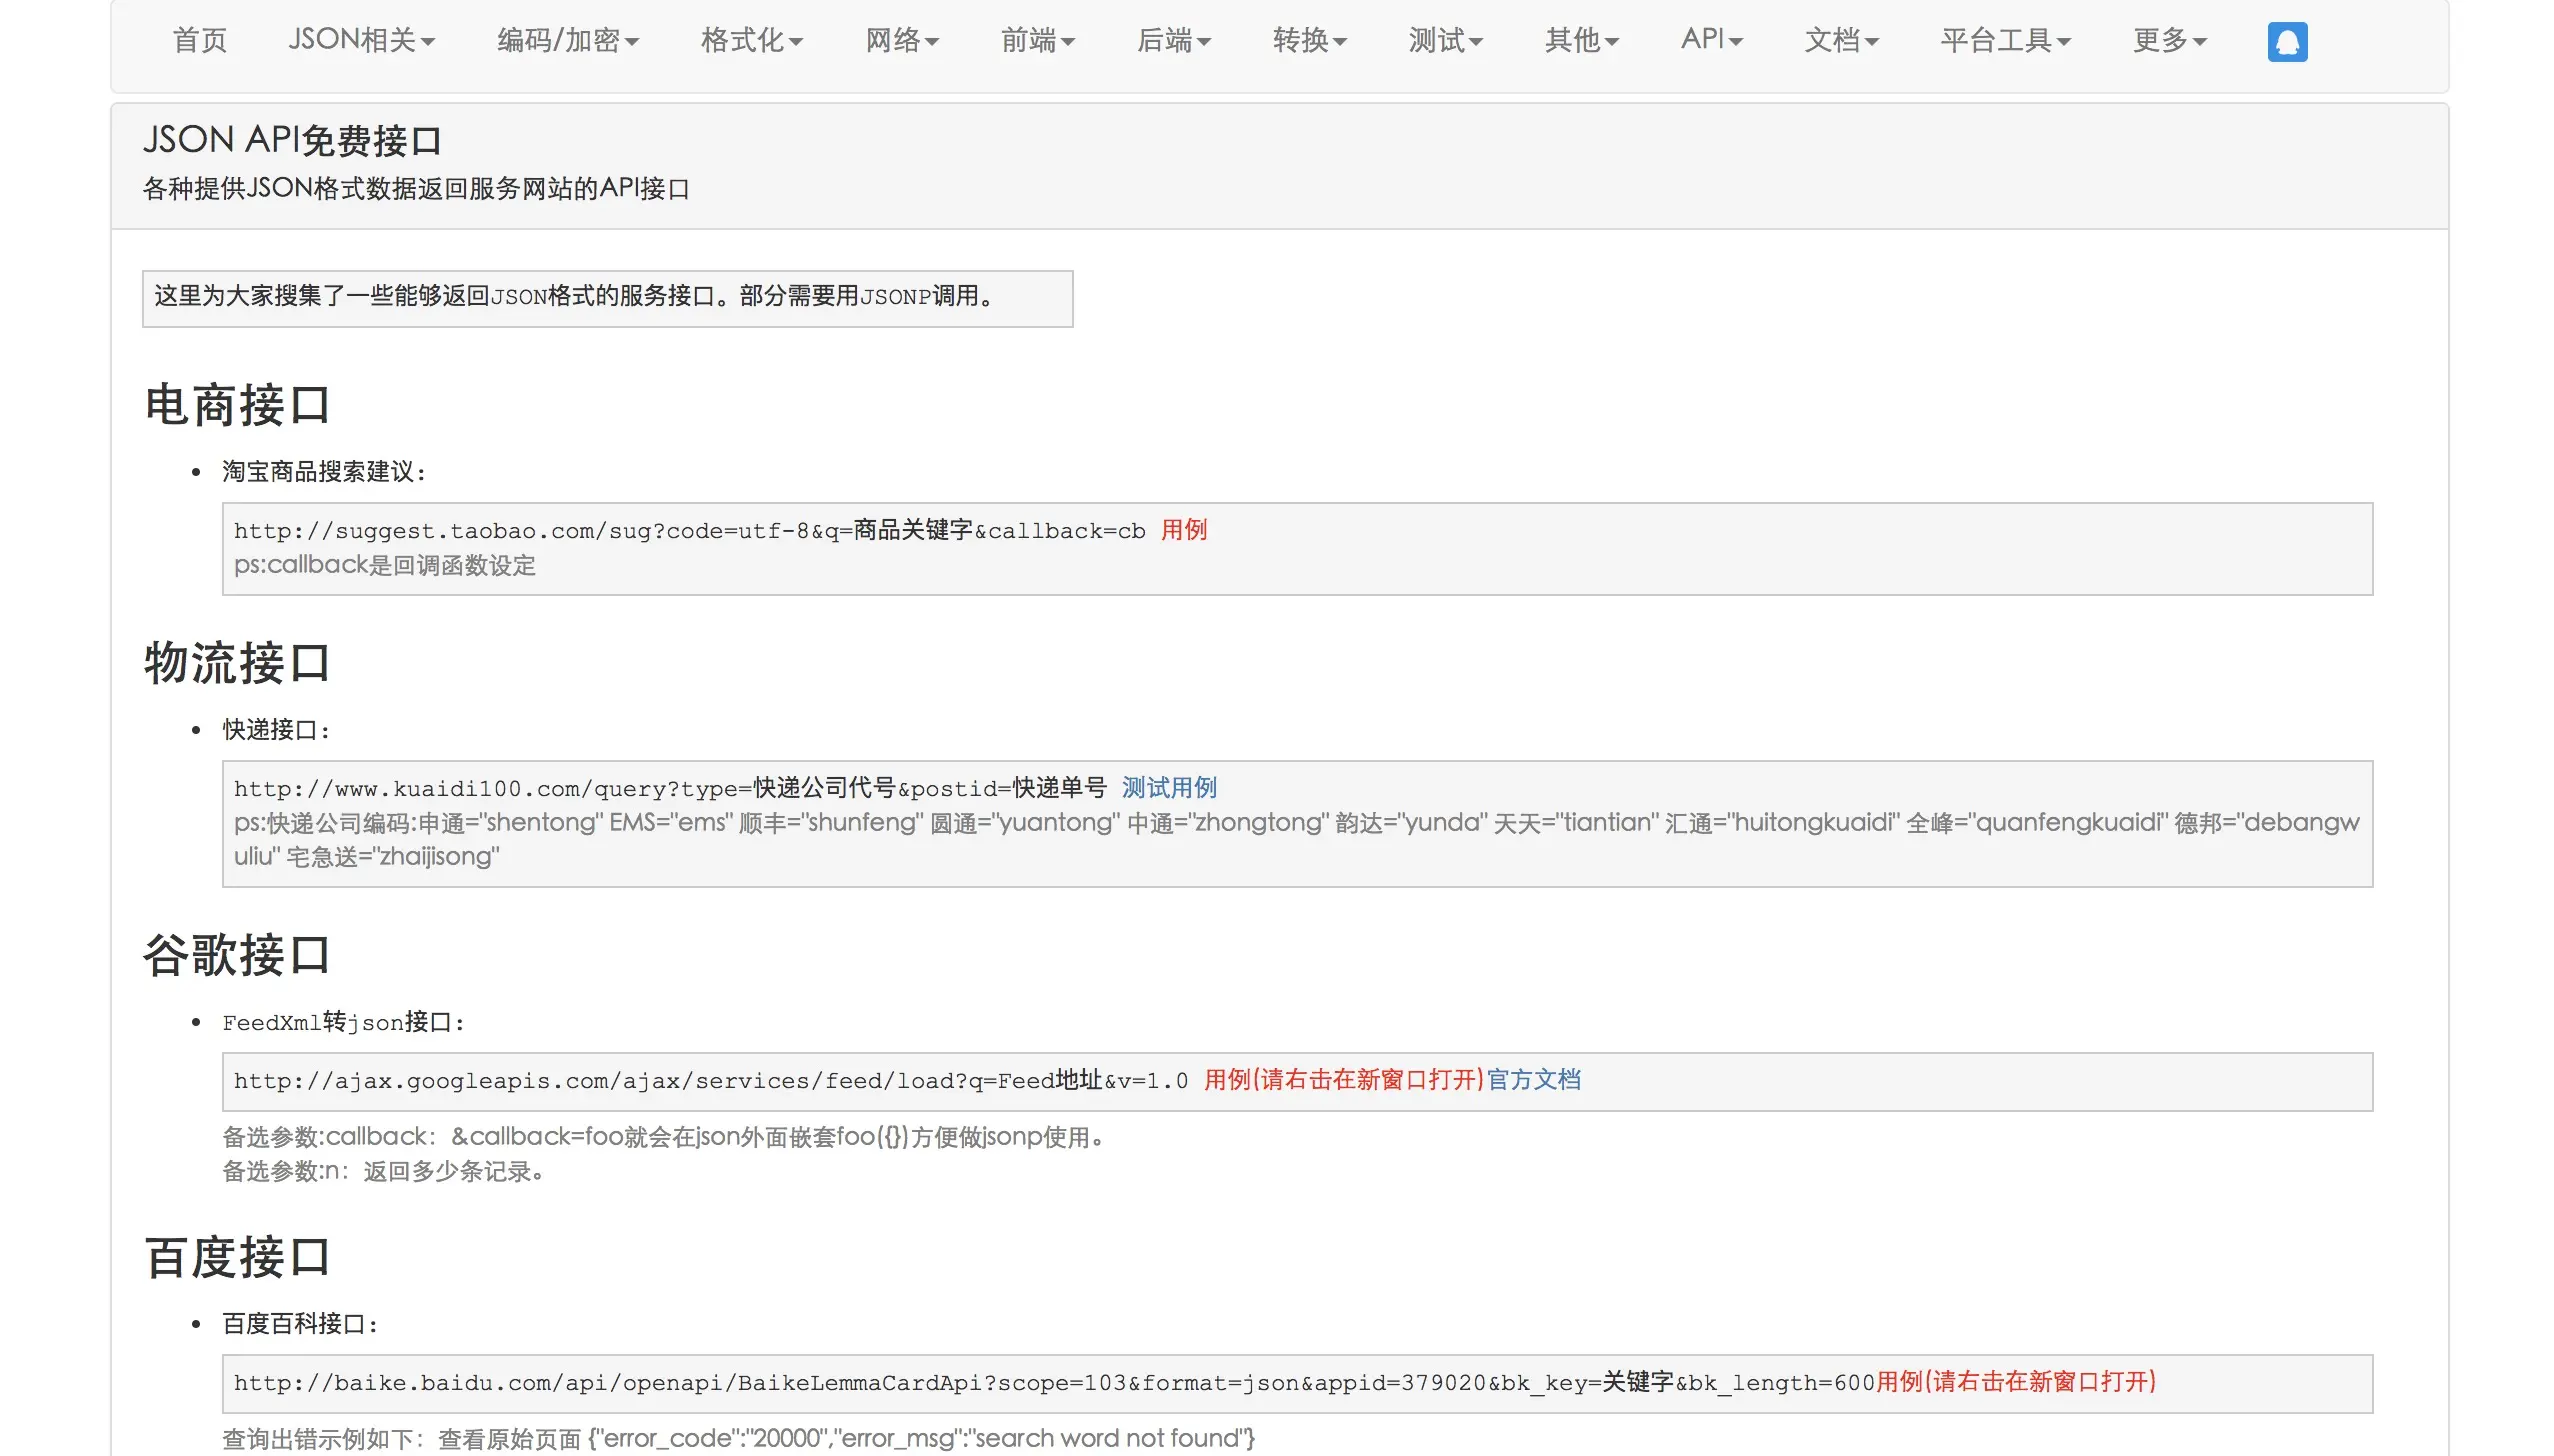
Task: Expand the 前端 dropdown menu
Action: pyautogui.click(x=1037, y=40)
